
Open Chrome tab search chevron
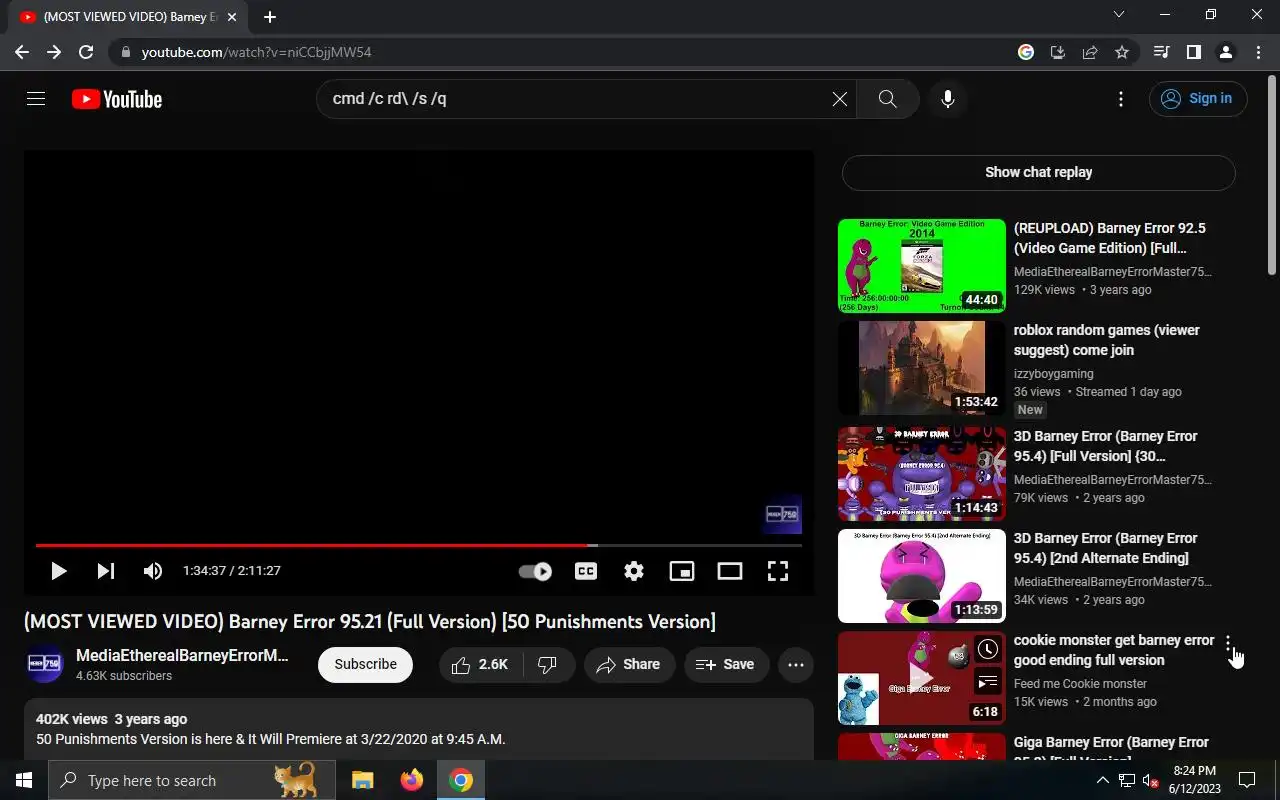click(1119, 15)
